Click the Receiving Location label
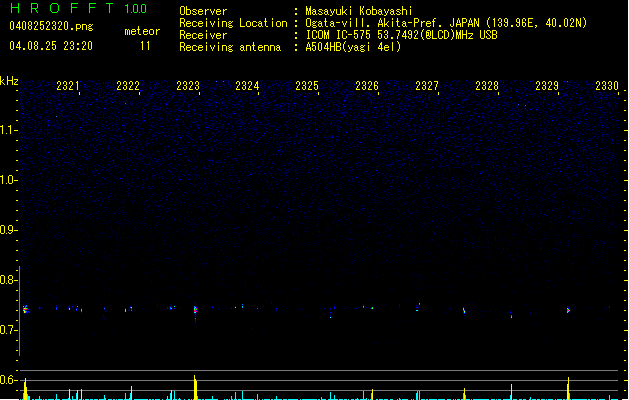Screen dimensions: 629x400 click(x=233, y=23)
